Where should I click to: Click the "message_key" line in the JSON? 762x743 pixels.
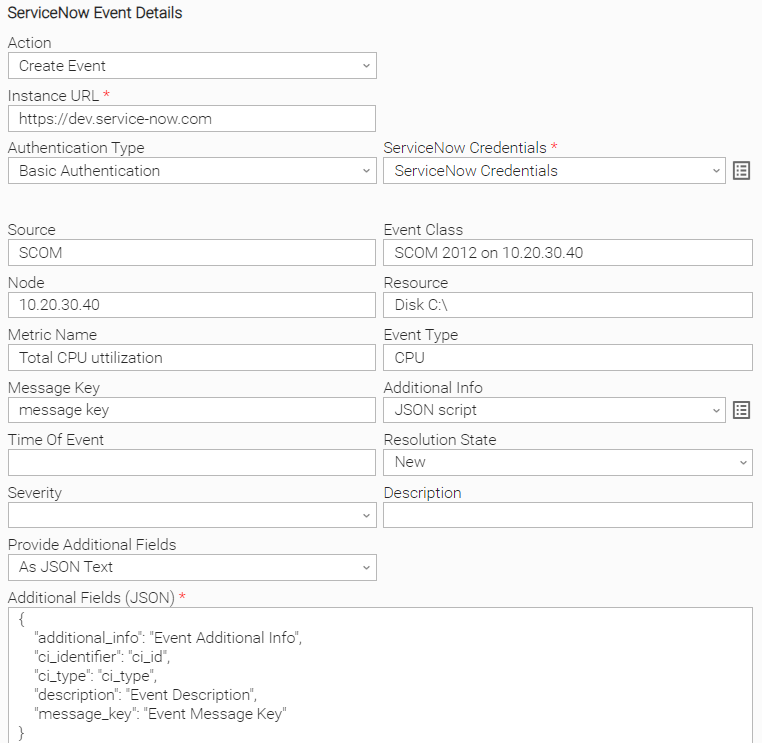pyautogui.click(x=160, y=714)
